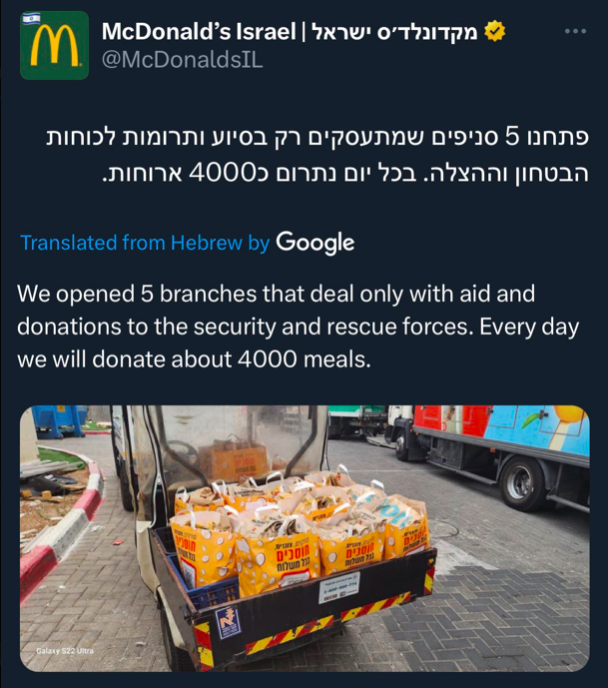
Task: Open the three-dots more options menu
Action: pyautogui.click(x=575, y=32)
